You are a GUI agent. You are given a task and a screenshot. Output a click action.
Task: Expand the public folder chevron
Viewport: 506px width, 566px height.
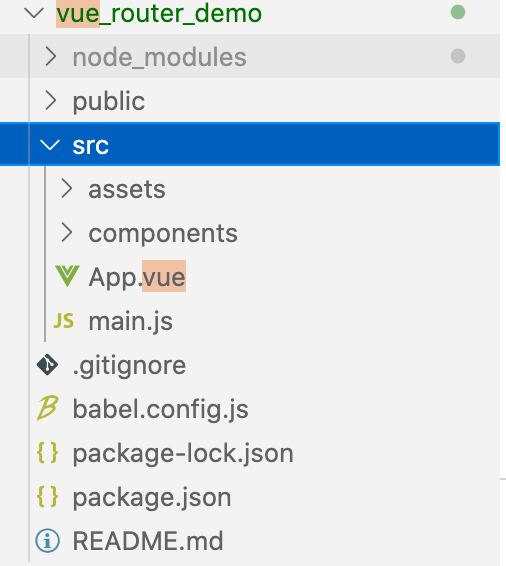pos(51,101)
